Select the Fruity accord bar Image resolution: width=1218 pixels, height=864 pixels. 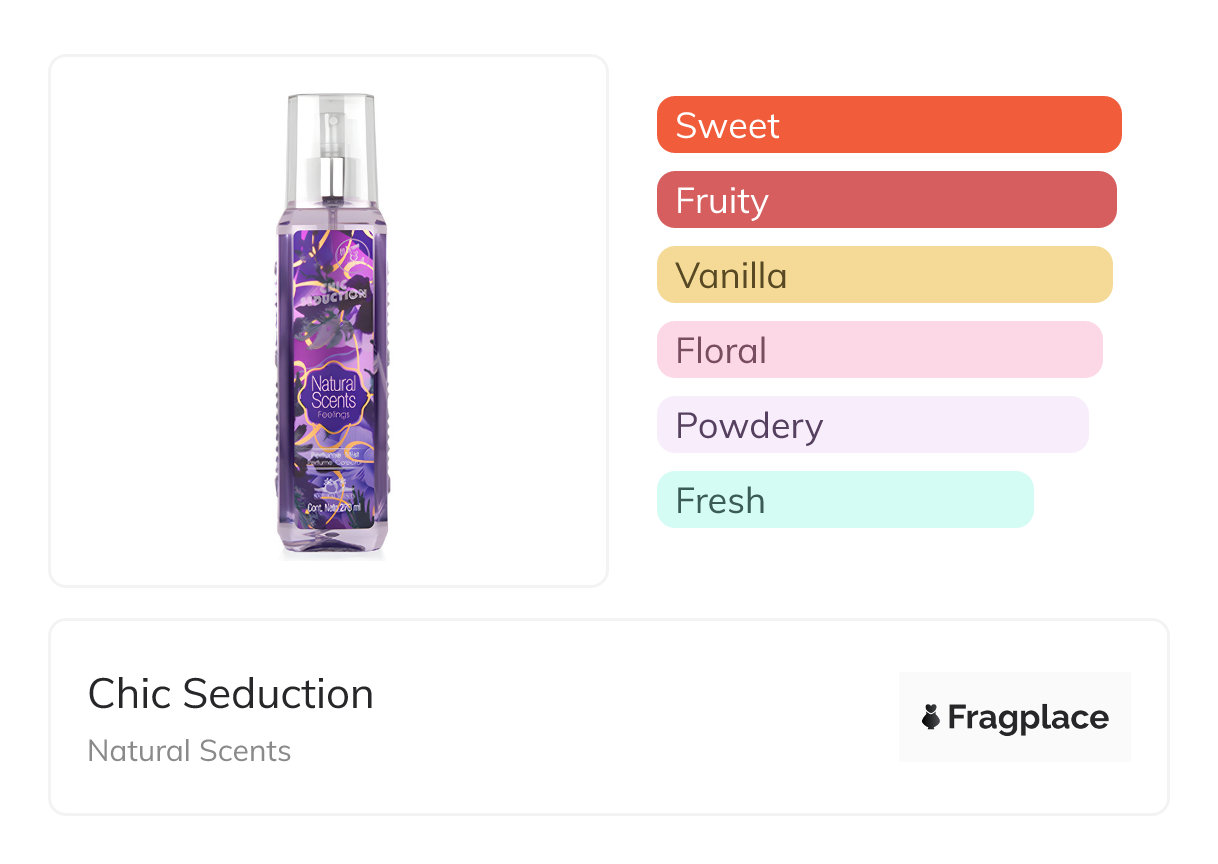(x=886, y=200)
